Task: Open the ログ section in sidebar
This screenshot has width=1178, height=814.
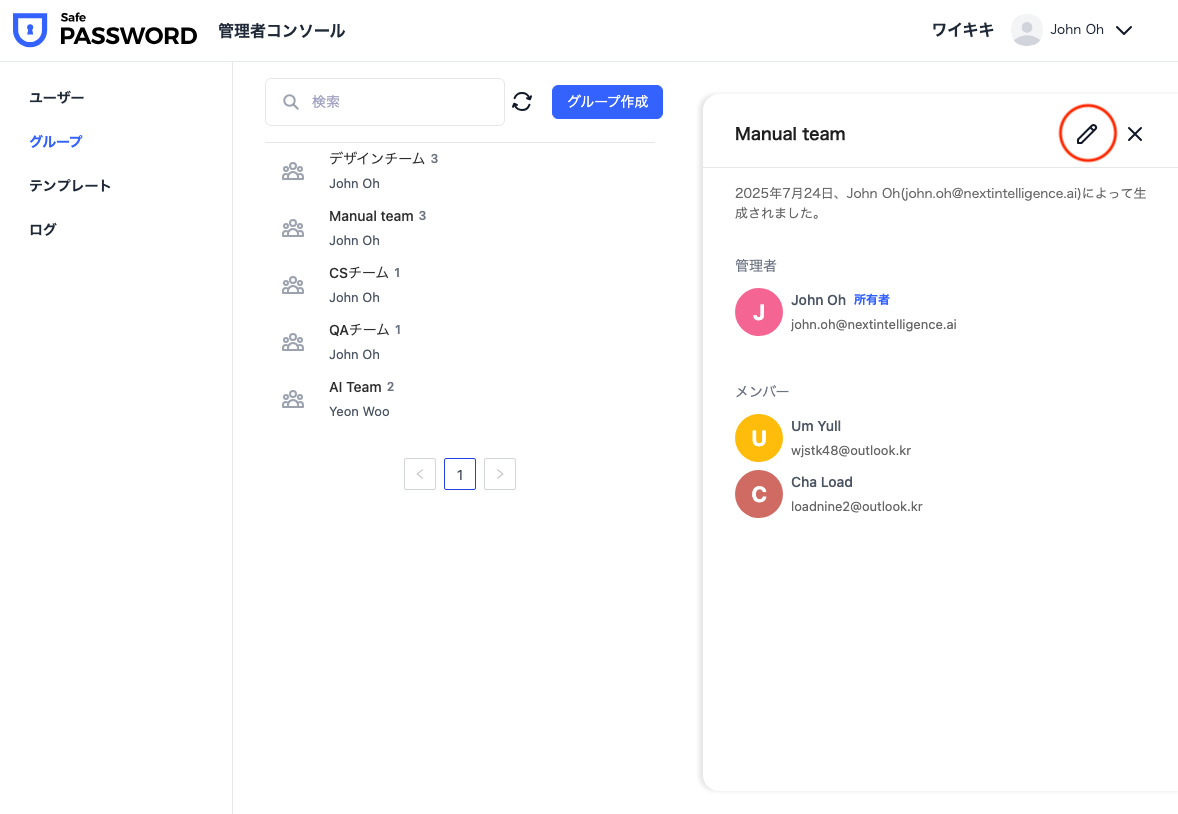Action: click(x=43, y=229)
